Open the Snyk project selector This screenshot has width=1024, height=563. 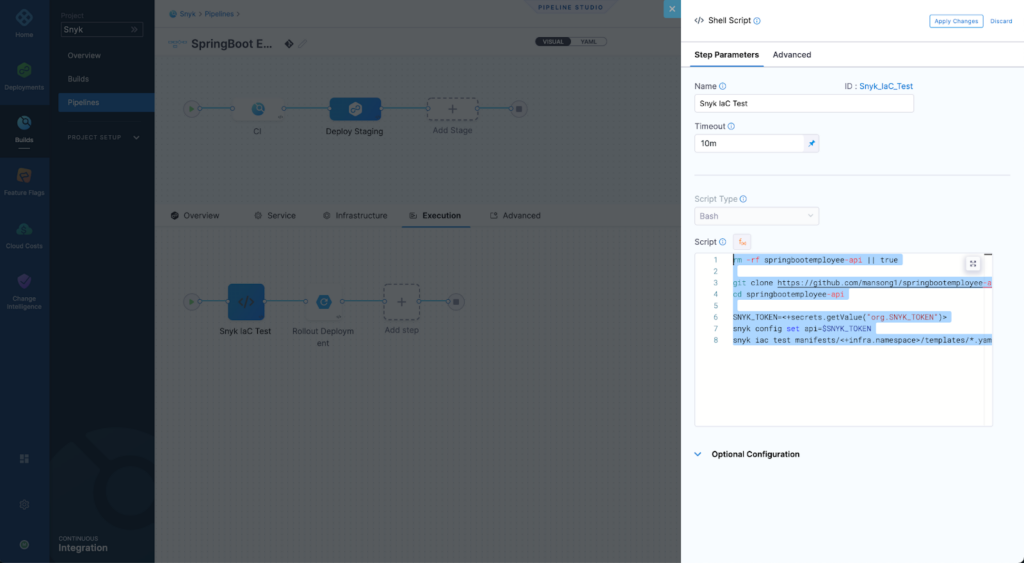101,29
